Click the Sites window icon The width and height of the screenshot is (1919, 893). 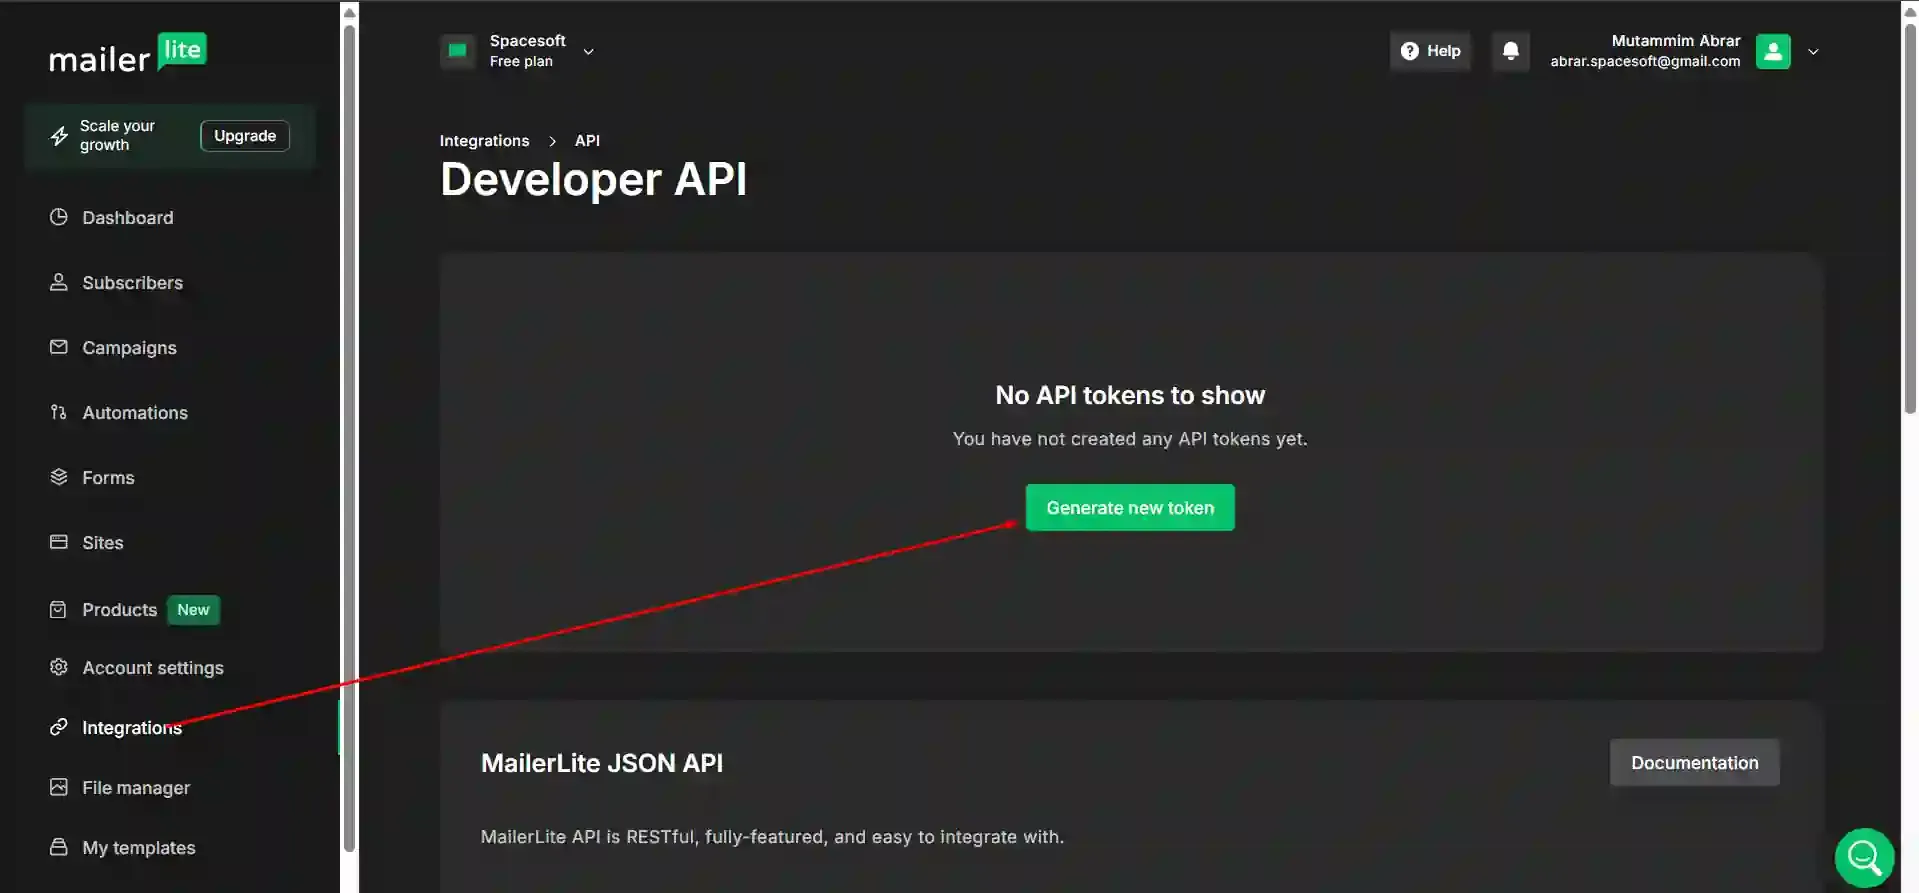[x=59, y=542]
